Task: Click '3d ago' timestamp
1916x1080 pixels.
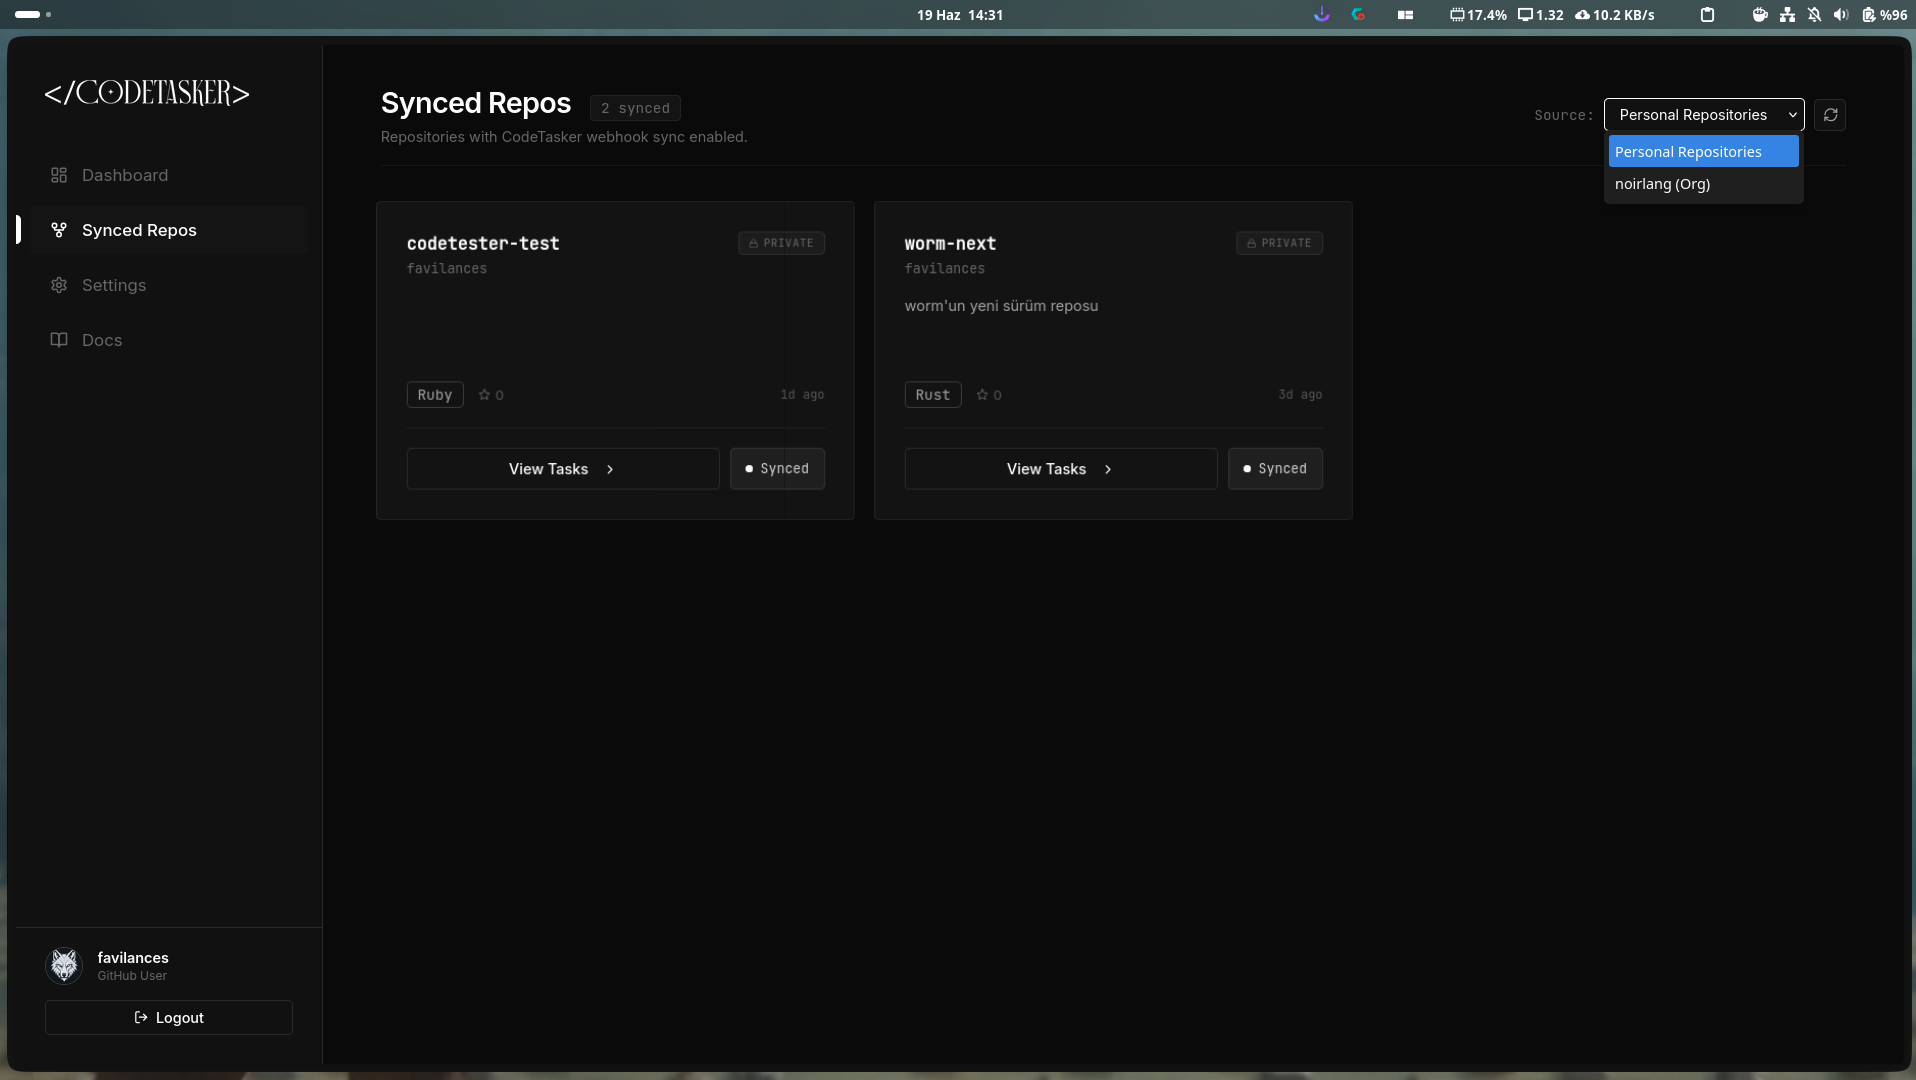Action: click(1300, 395)
